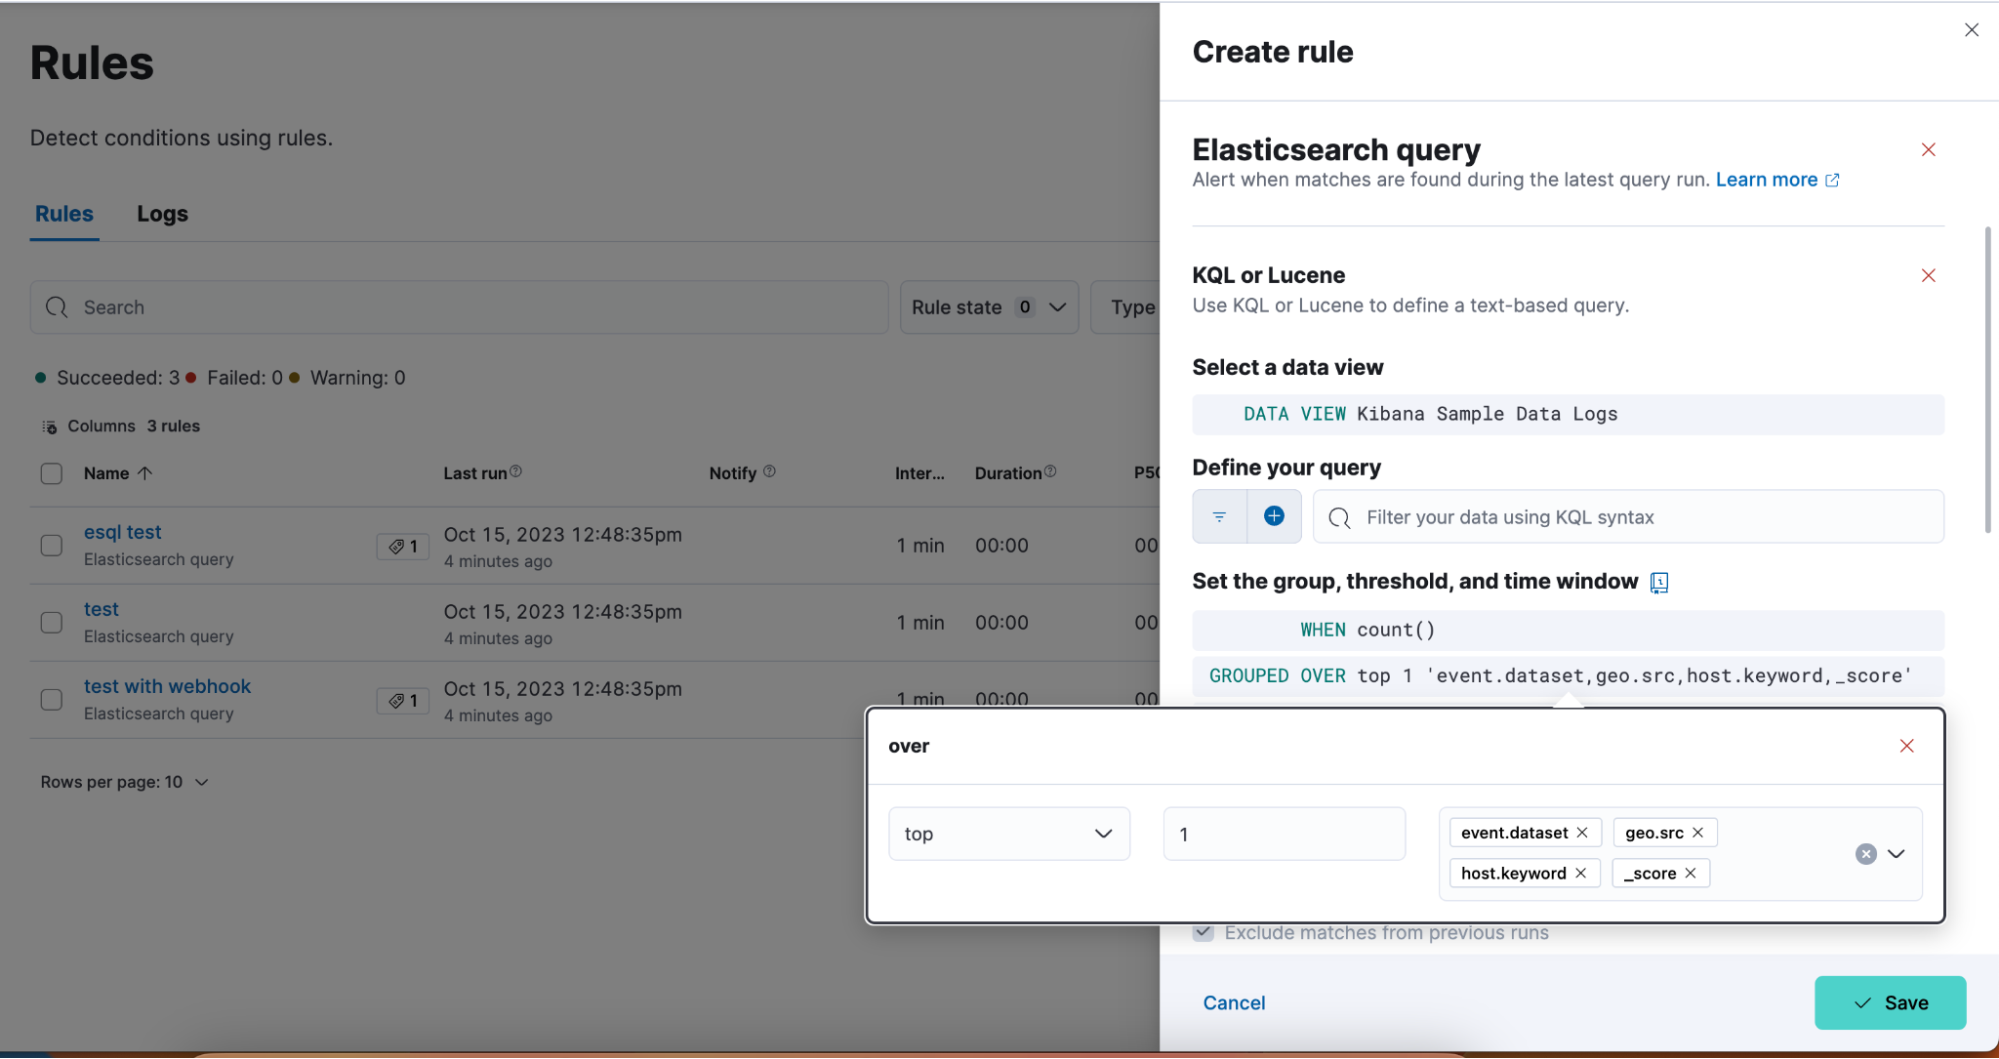
Task: Close the over popover with red X
Action: [1906, 746]
